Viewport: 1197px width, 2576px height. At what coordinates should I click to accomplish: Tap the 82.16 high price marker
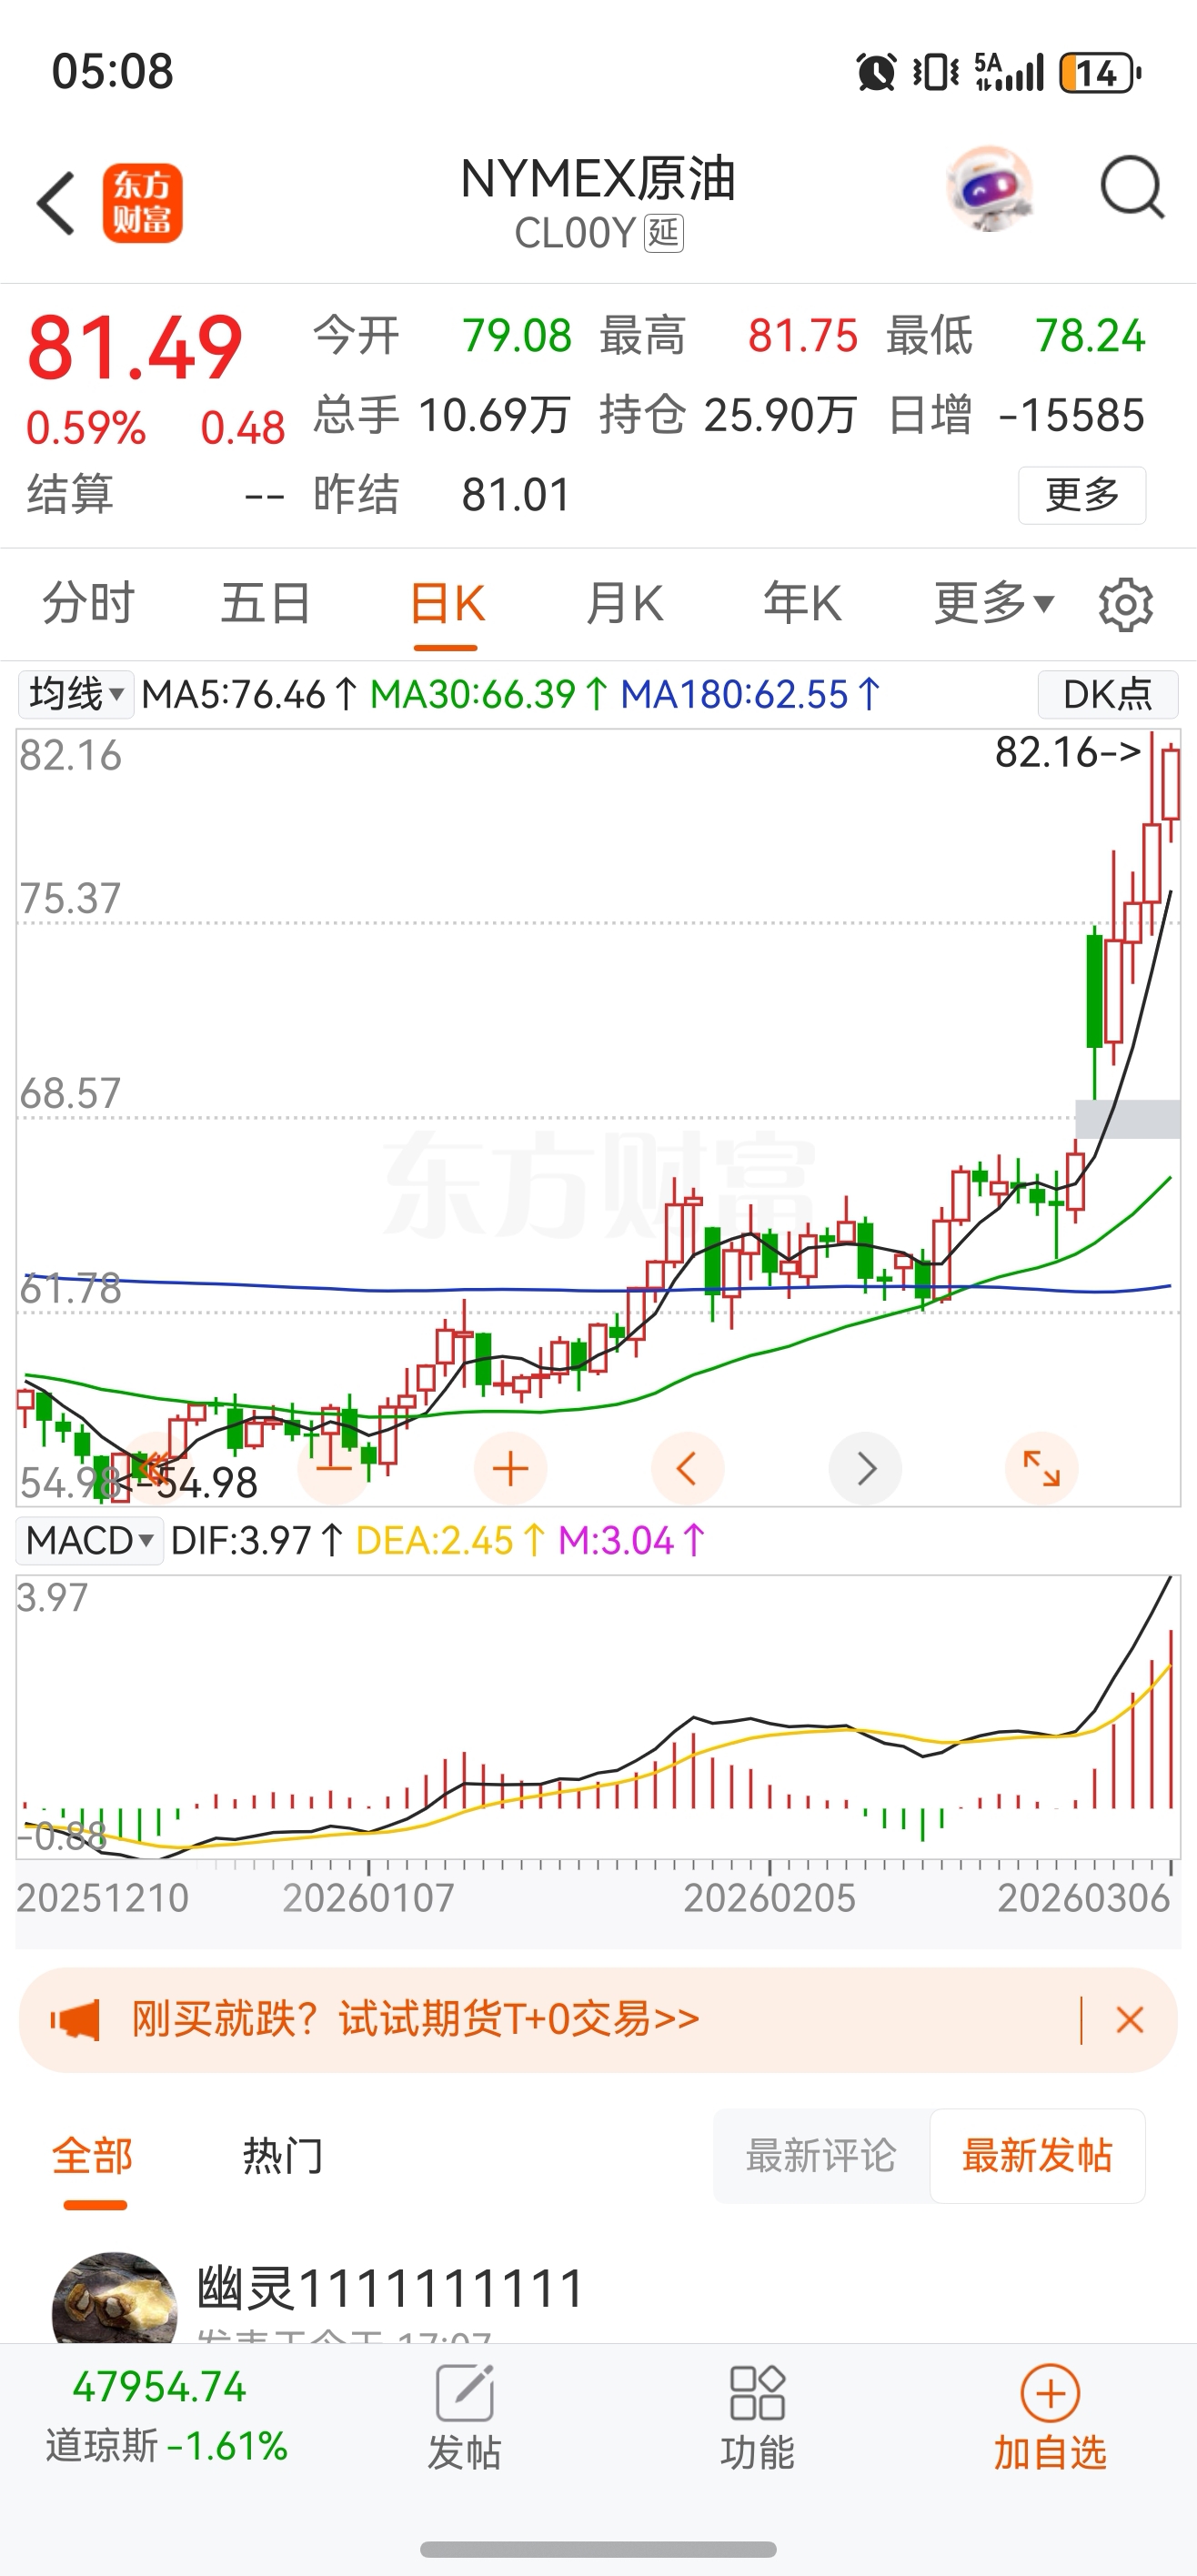(1068, 752)
